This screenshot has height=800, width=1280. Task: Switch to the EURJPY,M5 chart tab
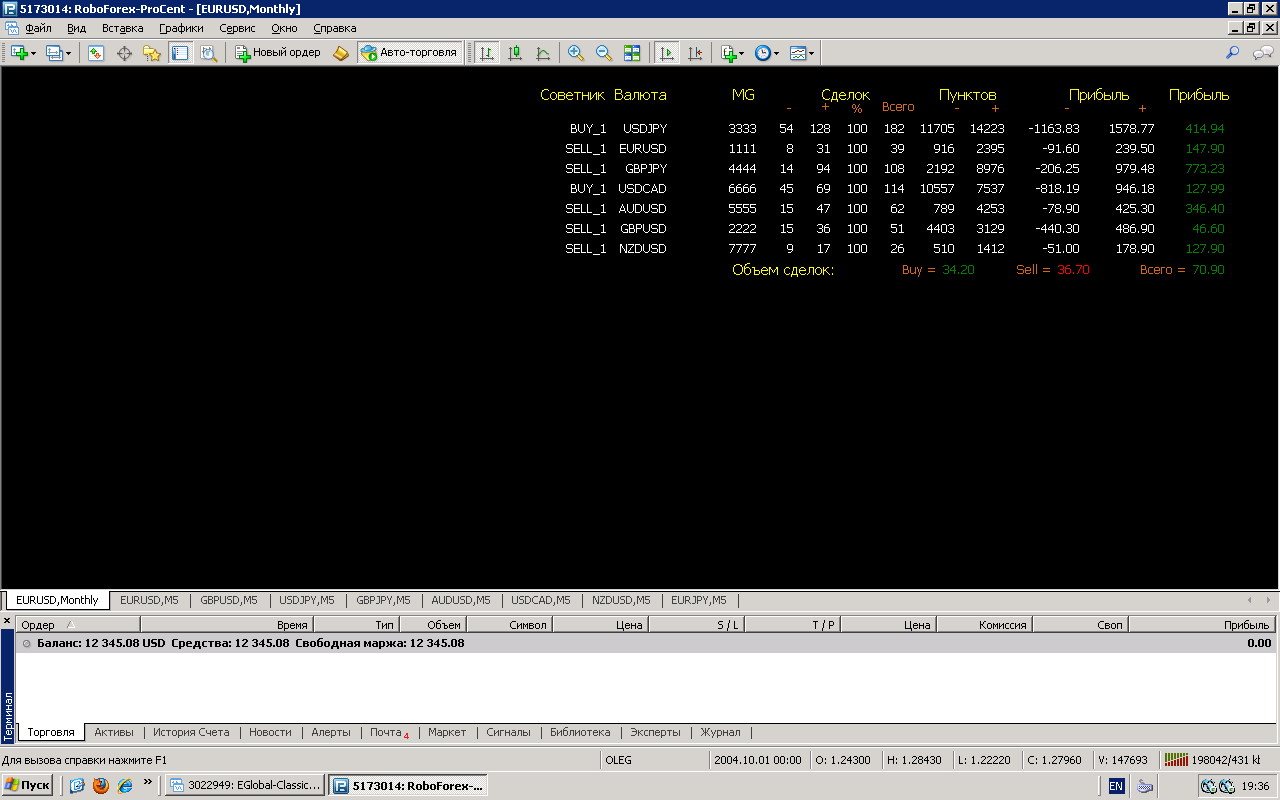(x=701, y=600)
